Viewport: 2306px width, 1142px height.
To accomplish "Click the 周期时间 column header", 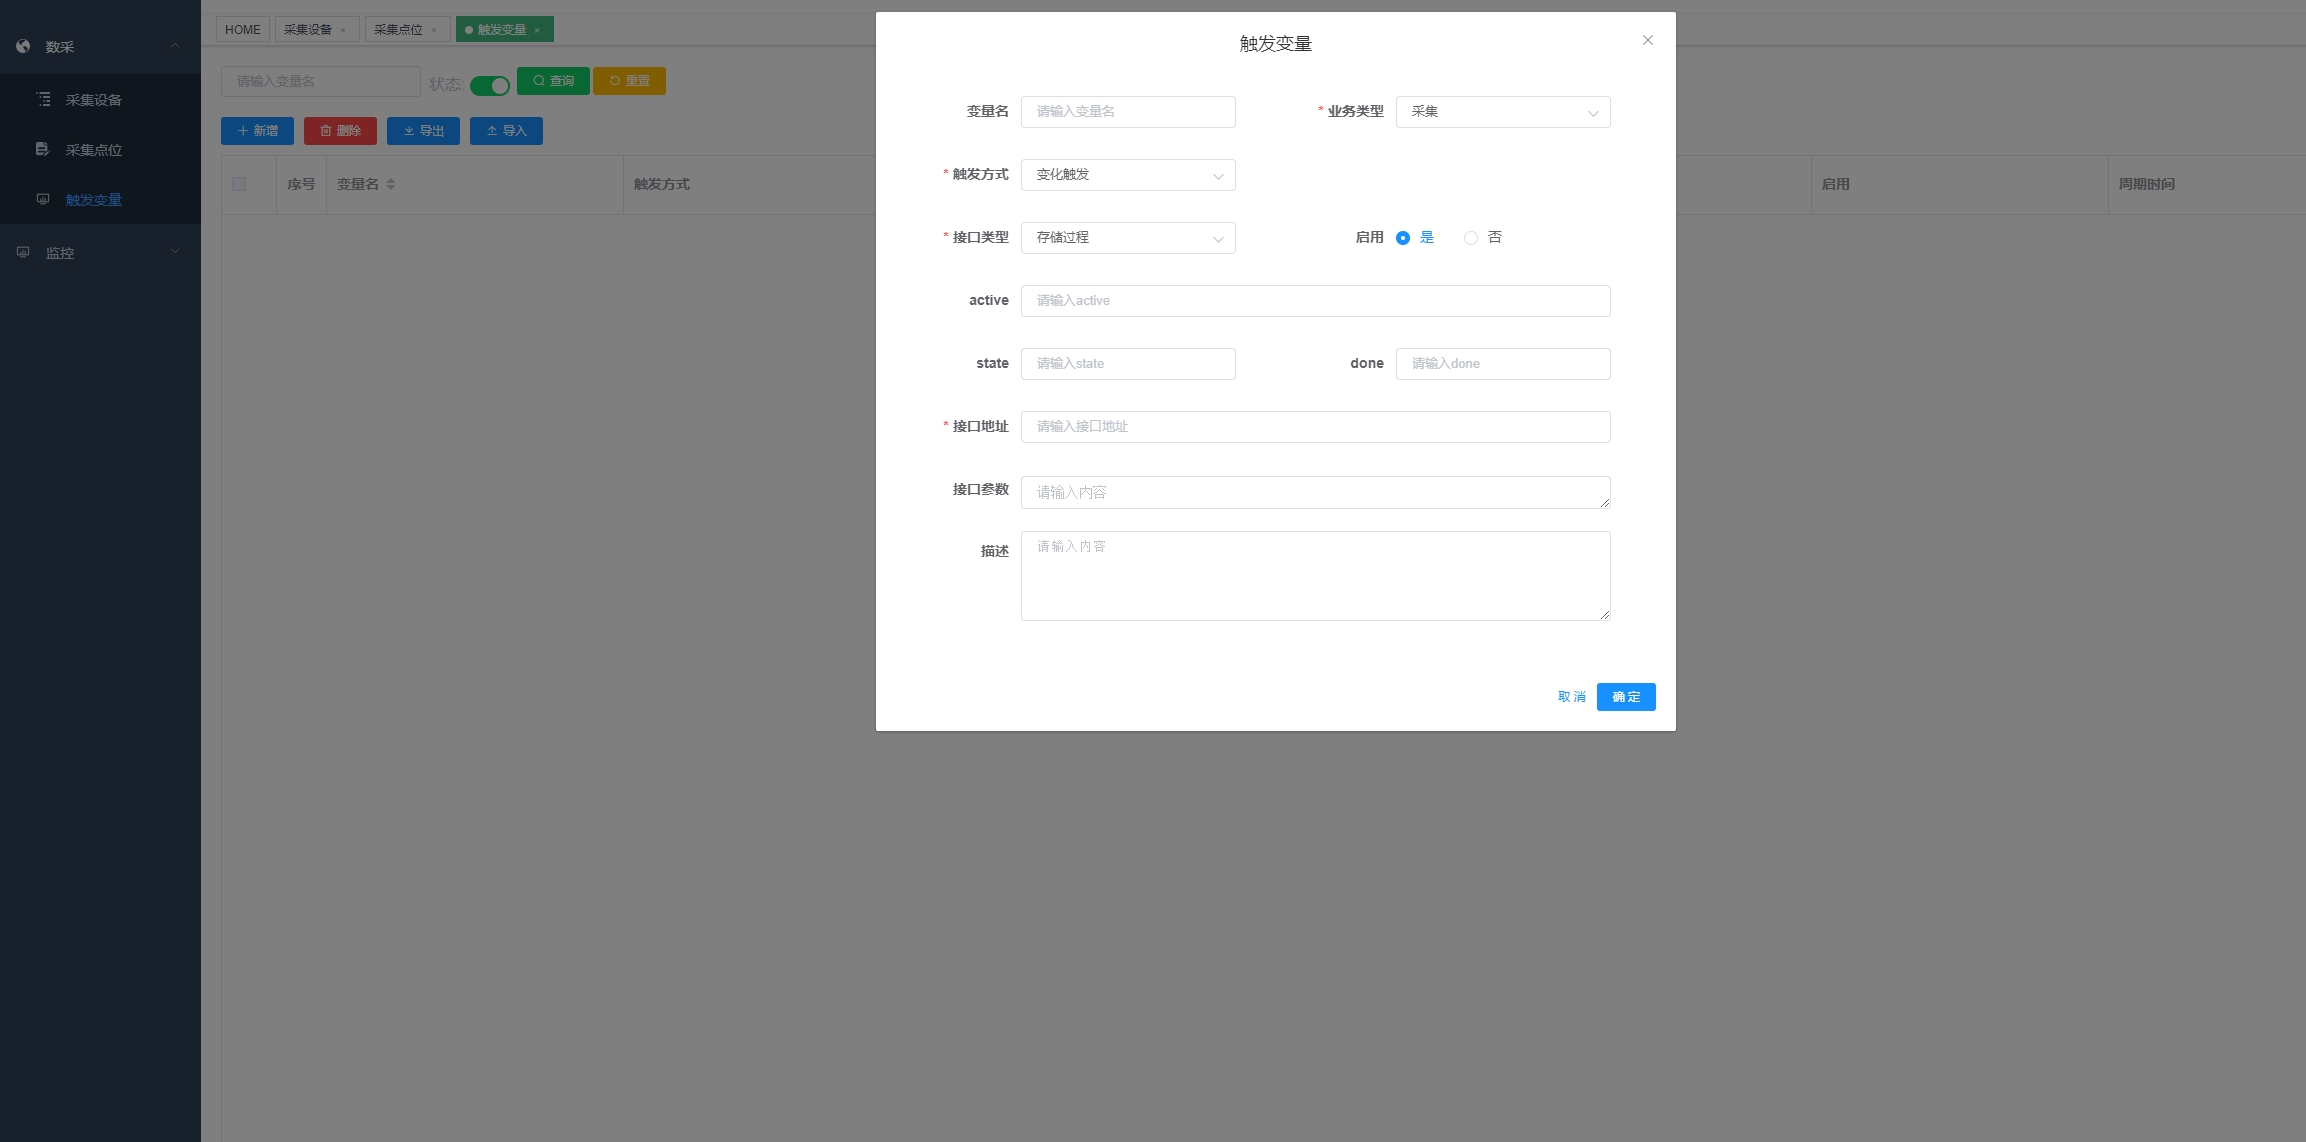I will 2146,184.
